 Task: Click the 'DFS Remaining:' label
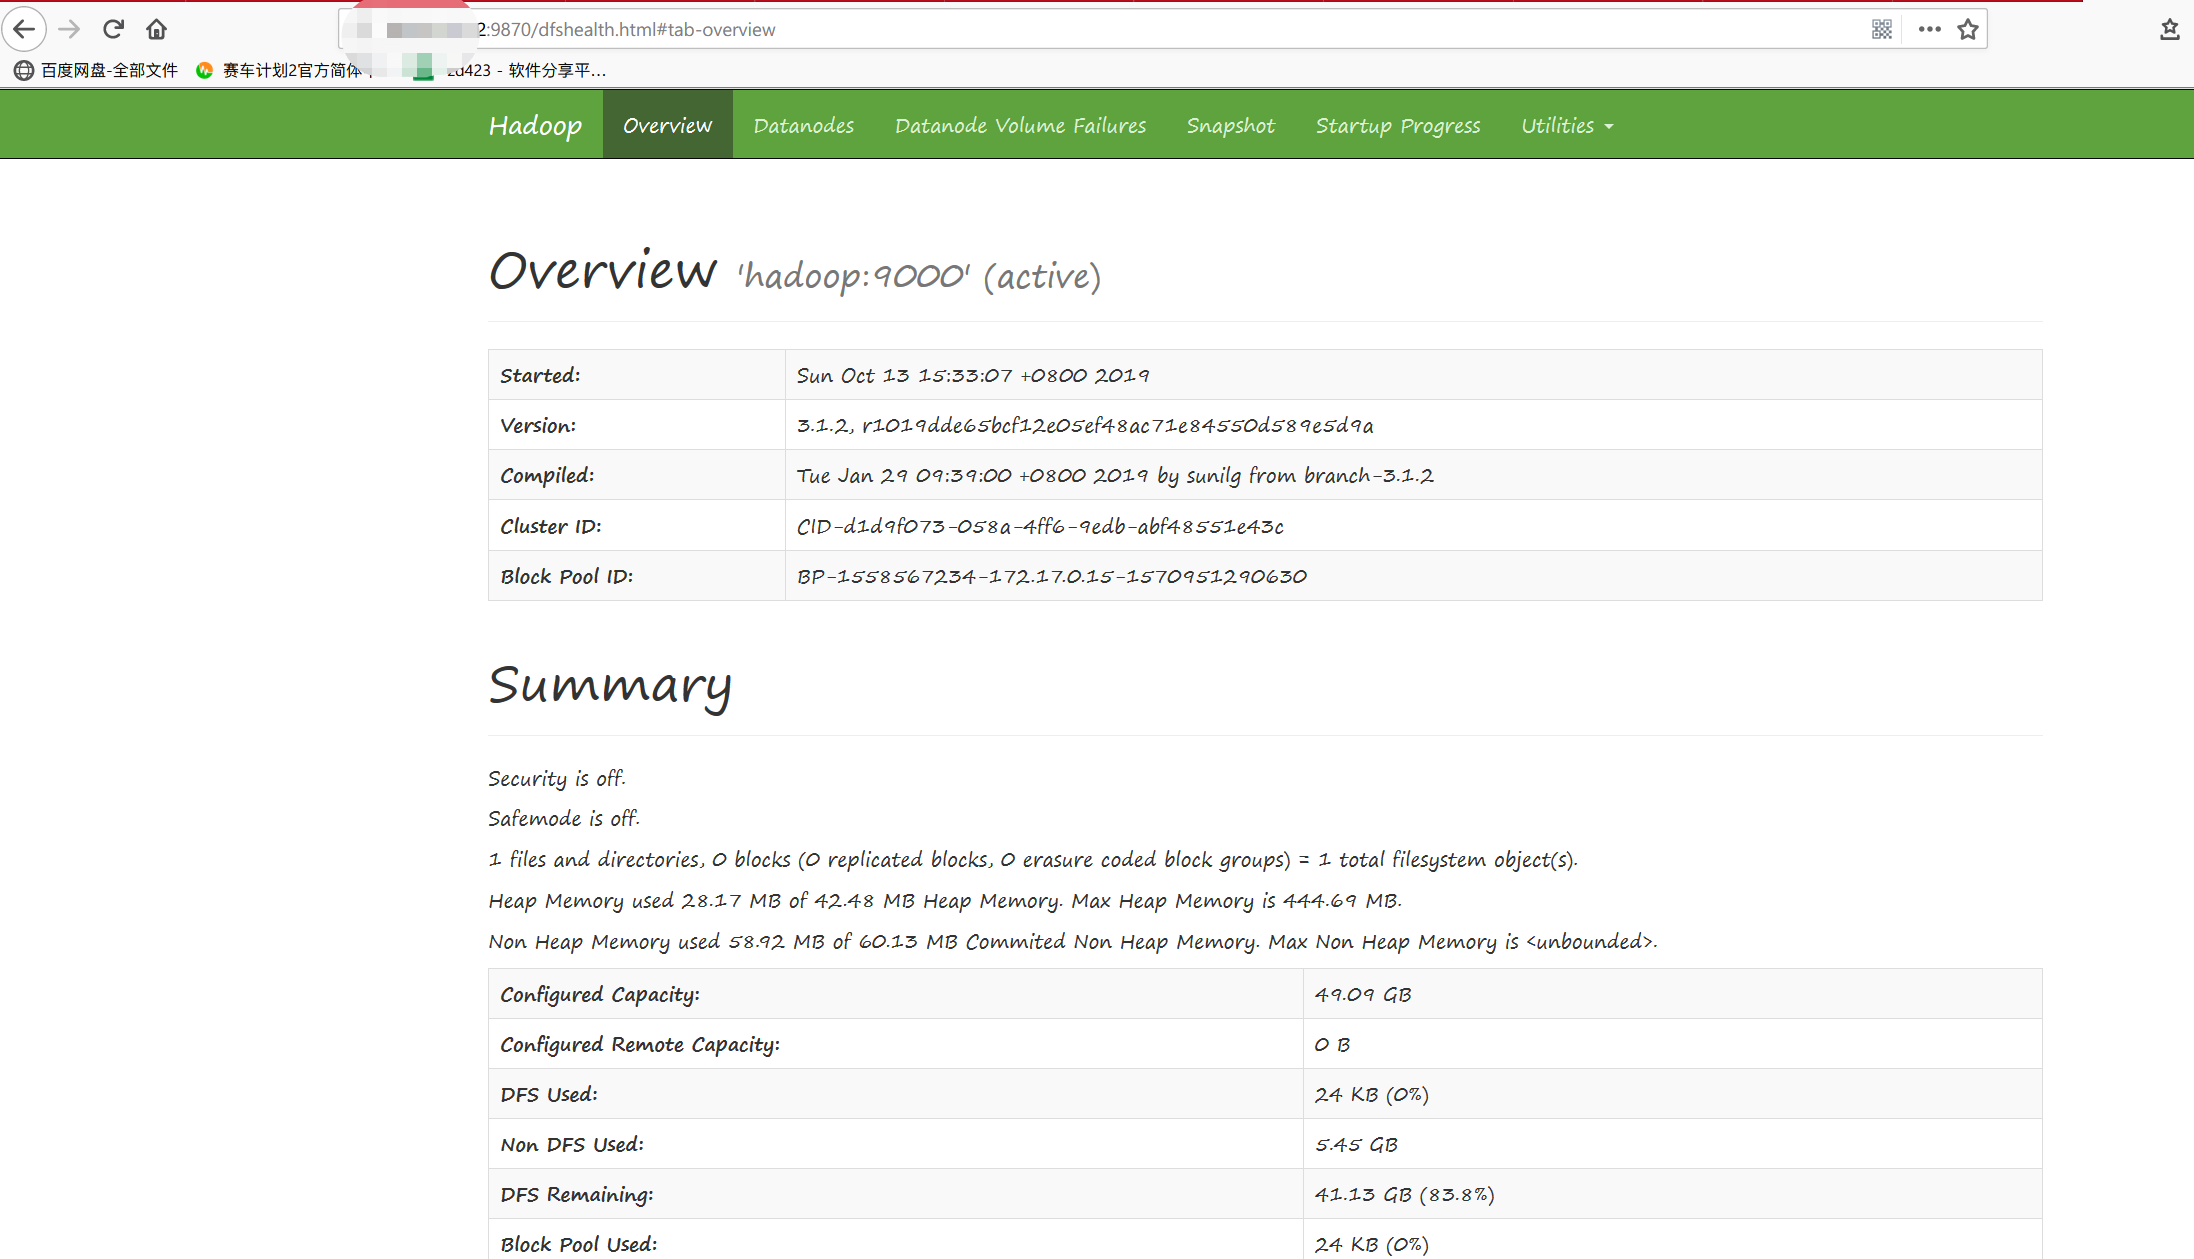[576, 1194]
